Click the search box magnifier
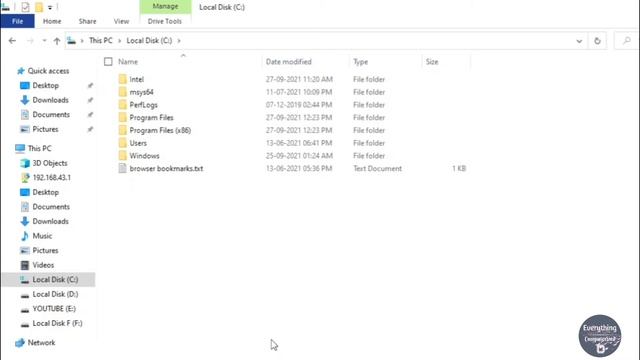Screen dimensions: 640x360 (627, 40)
